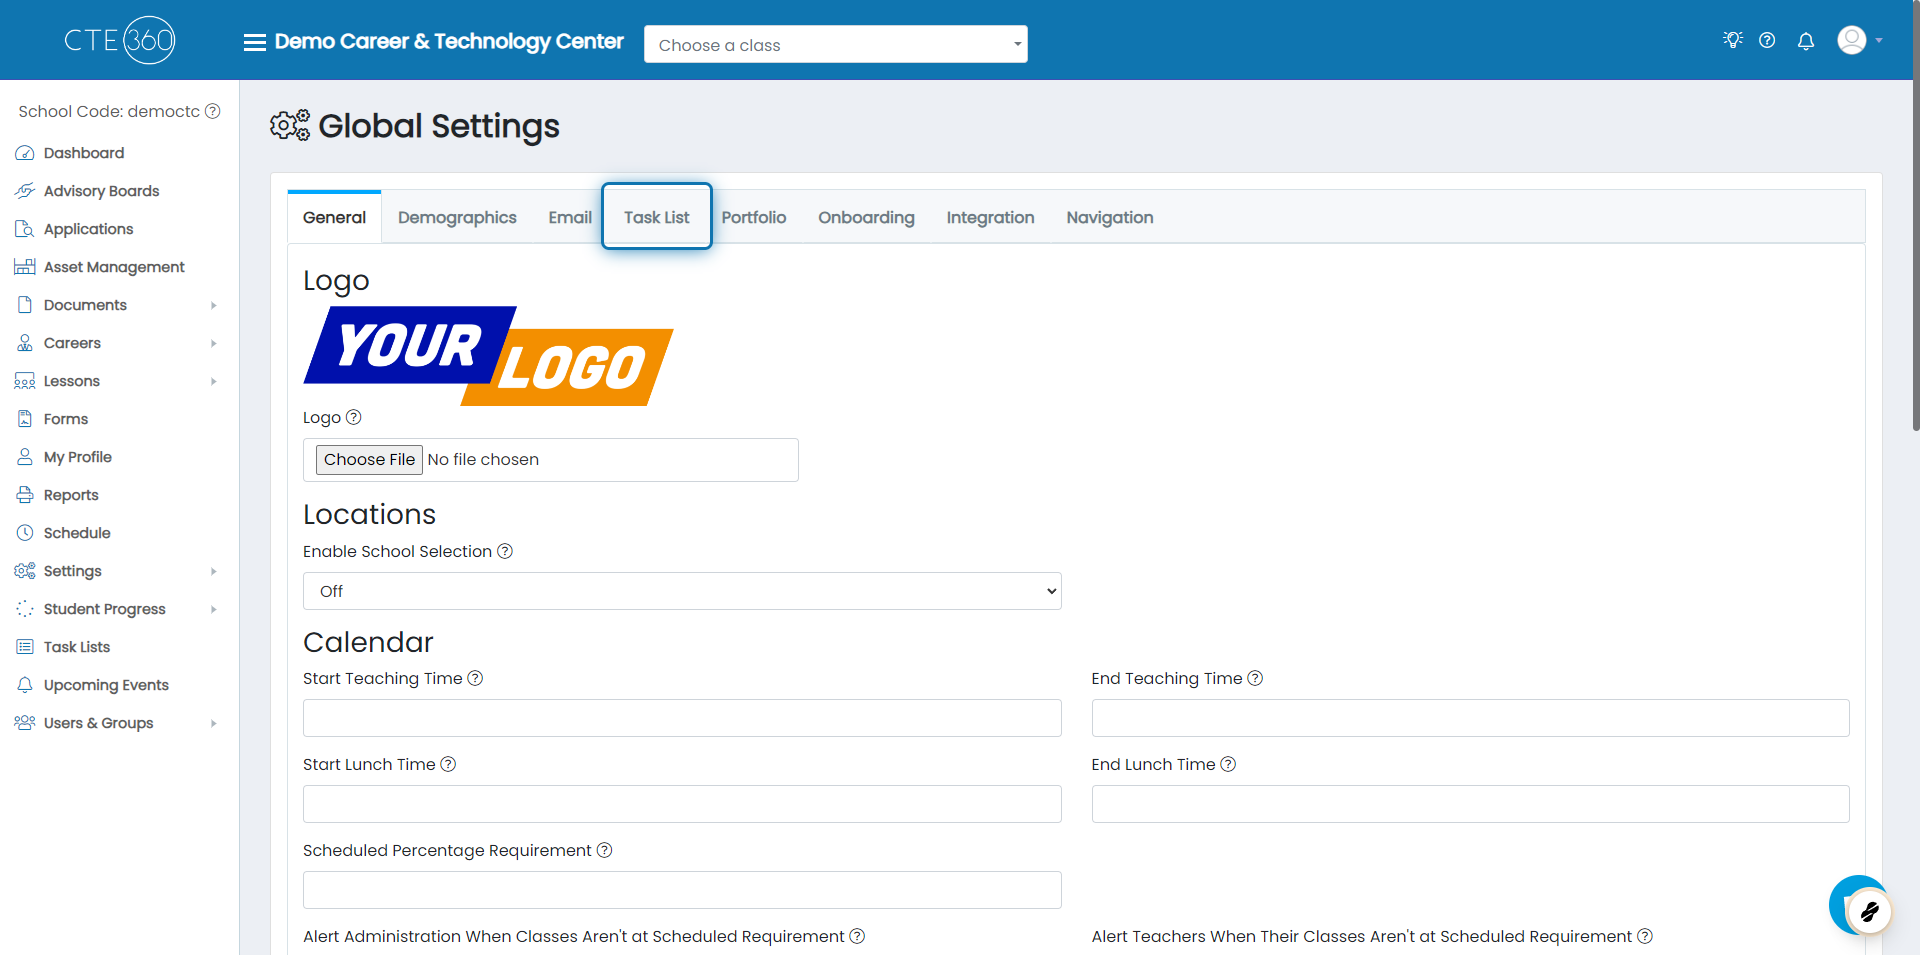The image size is (1920, 955).
Task: Click the Logo field help icon
Action: [x=353, y=417]
